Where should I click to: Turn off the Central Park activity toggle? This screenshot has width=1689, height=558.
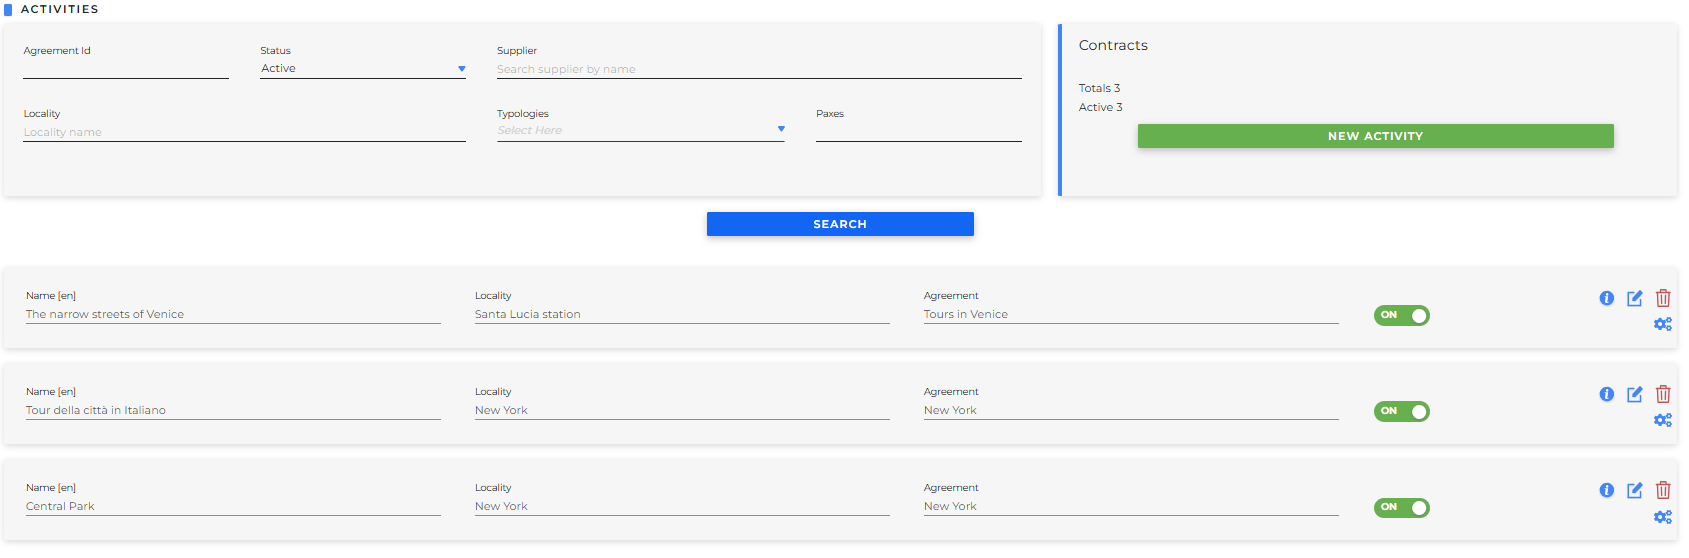[1401, 508]
